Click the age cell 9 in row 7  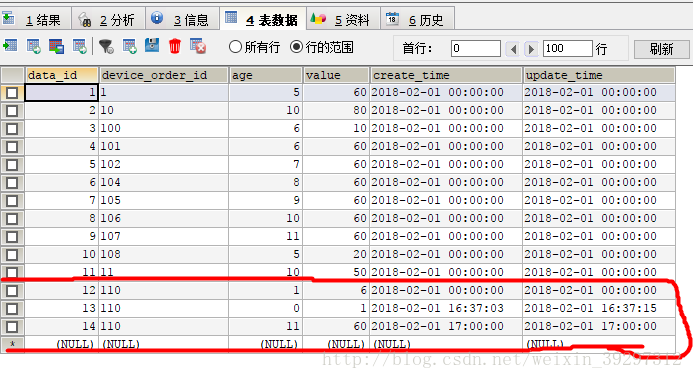[x=266, y=201]
